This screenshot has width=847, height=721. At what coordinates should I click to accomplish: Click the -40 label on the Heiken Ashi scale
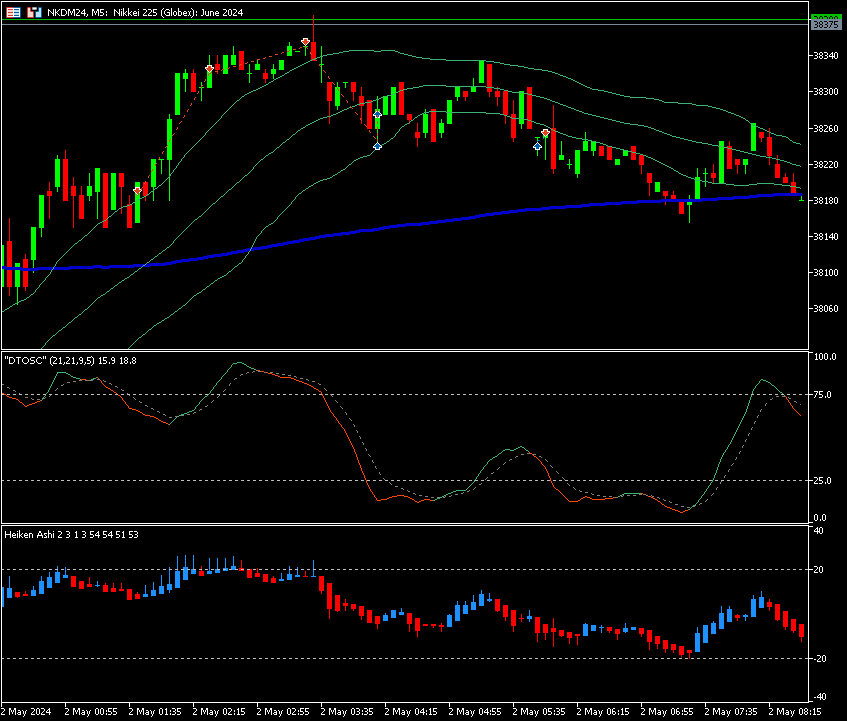(818, 697)
